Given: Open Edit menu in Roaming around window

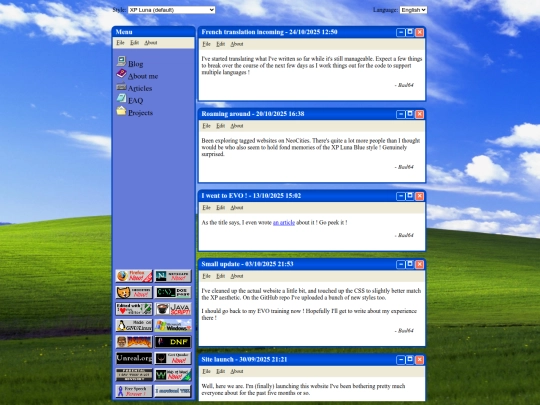Looking at the screenshot, I should (220, 126).
